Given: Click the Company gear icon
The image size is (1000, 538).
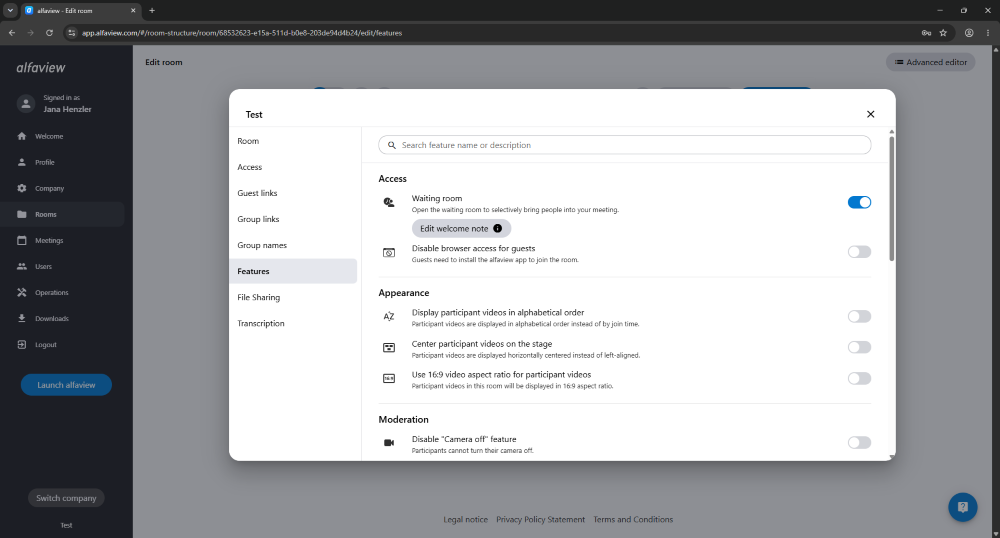Looking at the screenshot, I should pos(22,188).
